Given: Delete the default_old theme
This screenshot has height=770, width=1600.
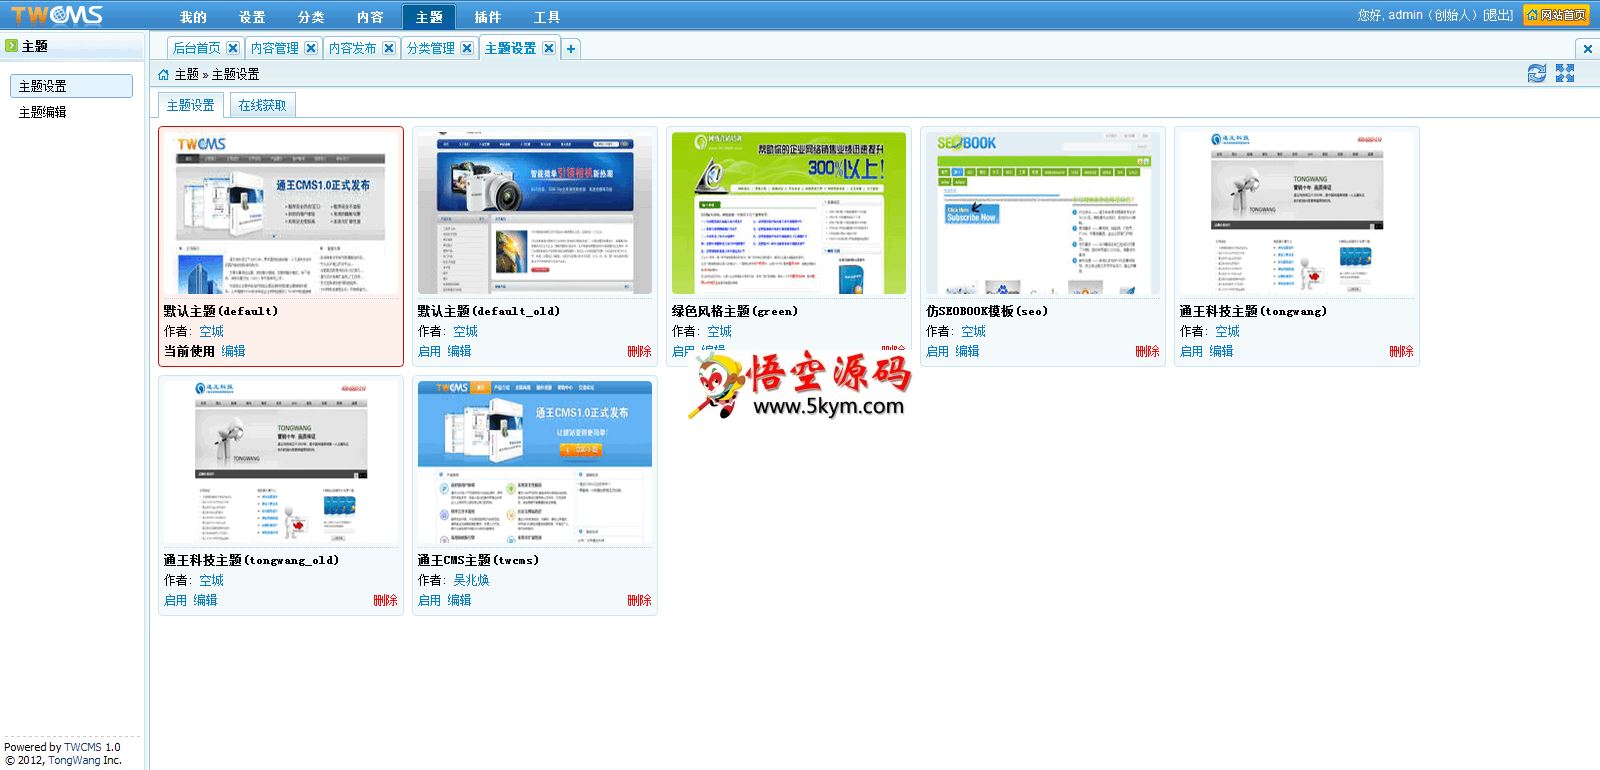Looking at the screenshot, I should click(639, 351).
